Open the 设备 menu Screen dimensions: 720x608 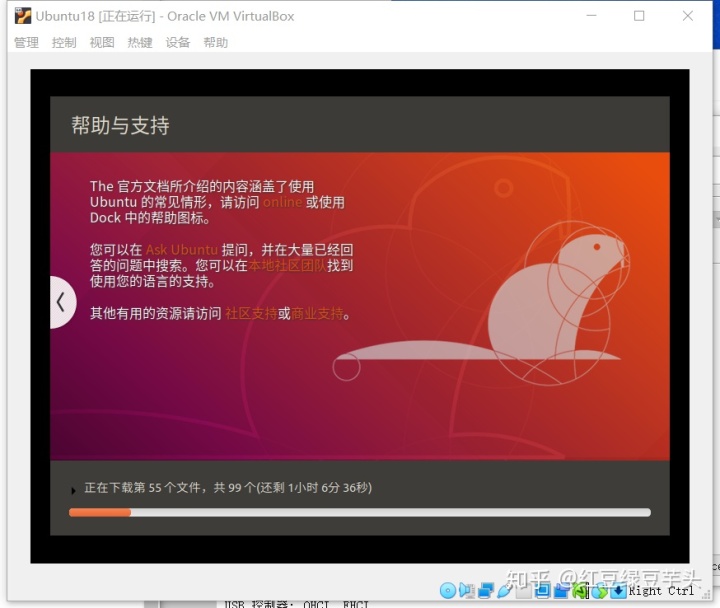[x=178, y=43]
